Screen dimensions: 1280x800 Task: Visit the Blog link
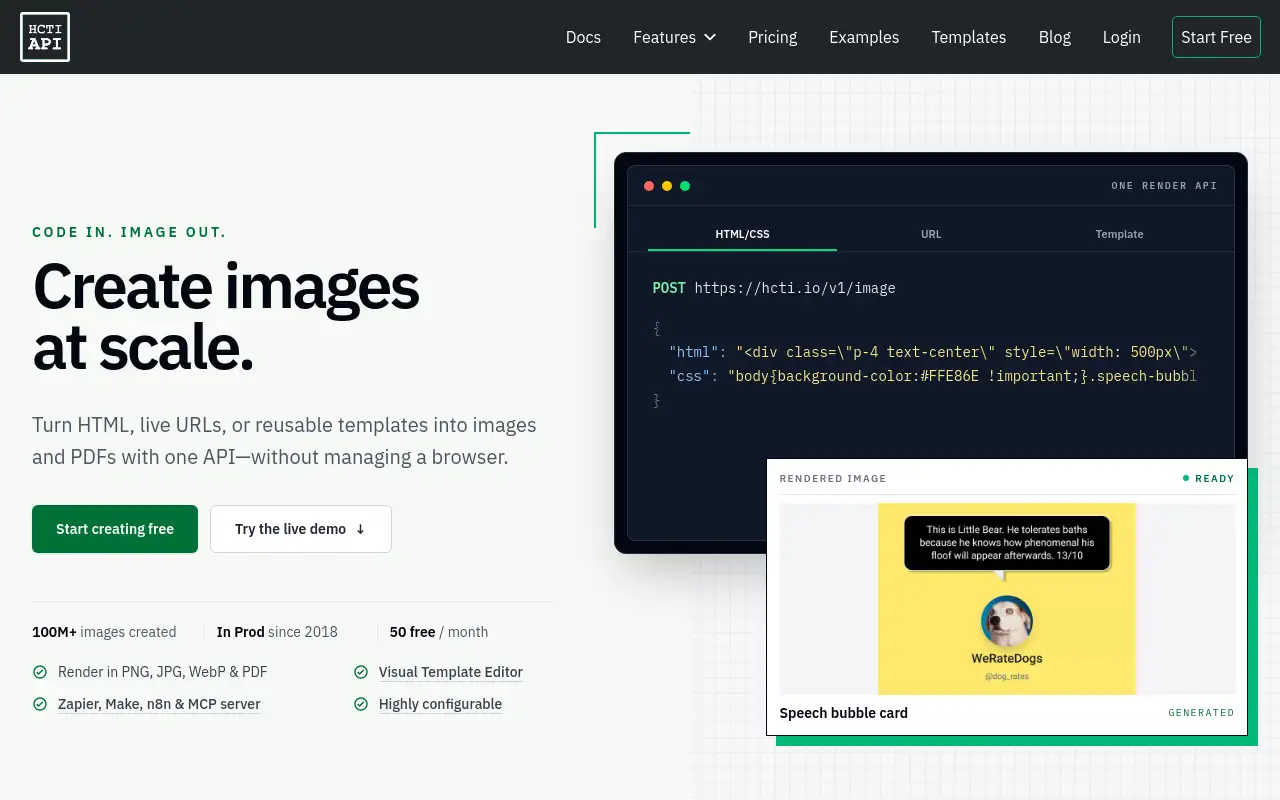click(1054, 37)
